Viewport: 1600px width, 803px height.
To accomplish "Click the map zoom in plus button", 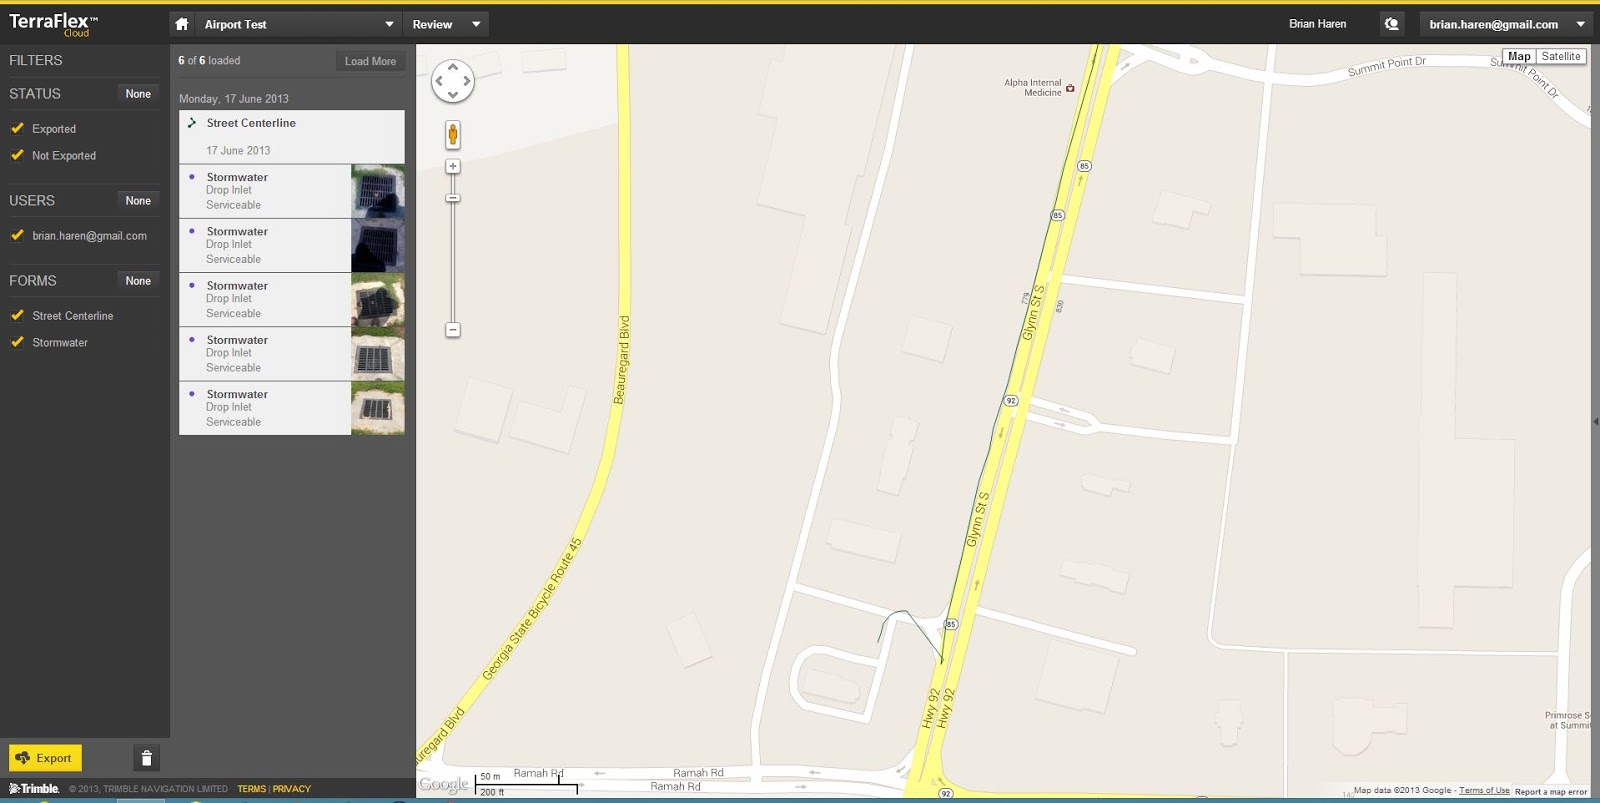I will [x=453, y=167].
